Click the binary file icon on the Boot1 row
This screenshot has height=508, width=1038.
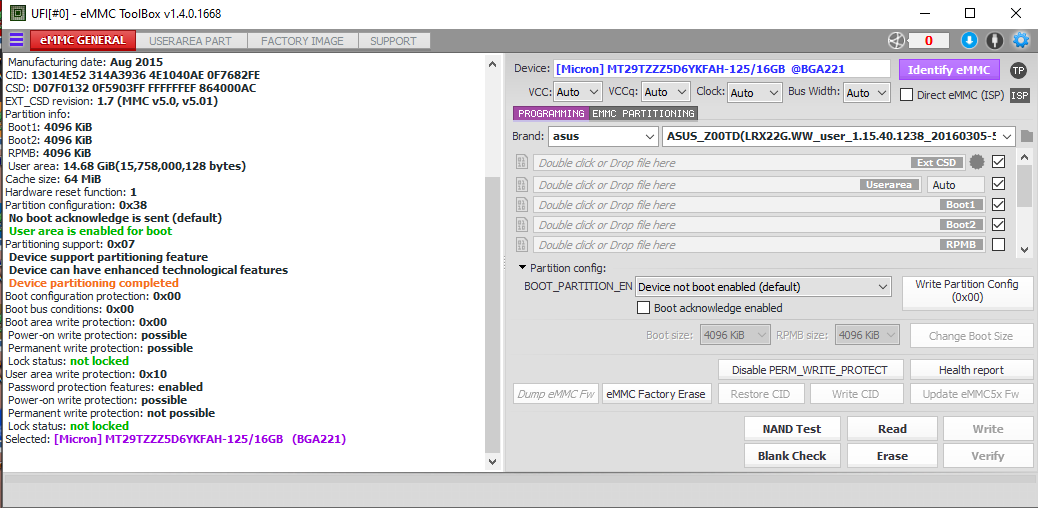[x=522, y=205]
